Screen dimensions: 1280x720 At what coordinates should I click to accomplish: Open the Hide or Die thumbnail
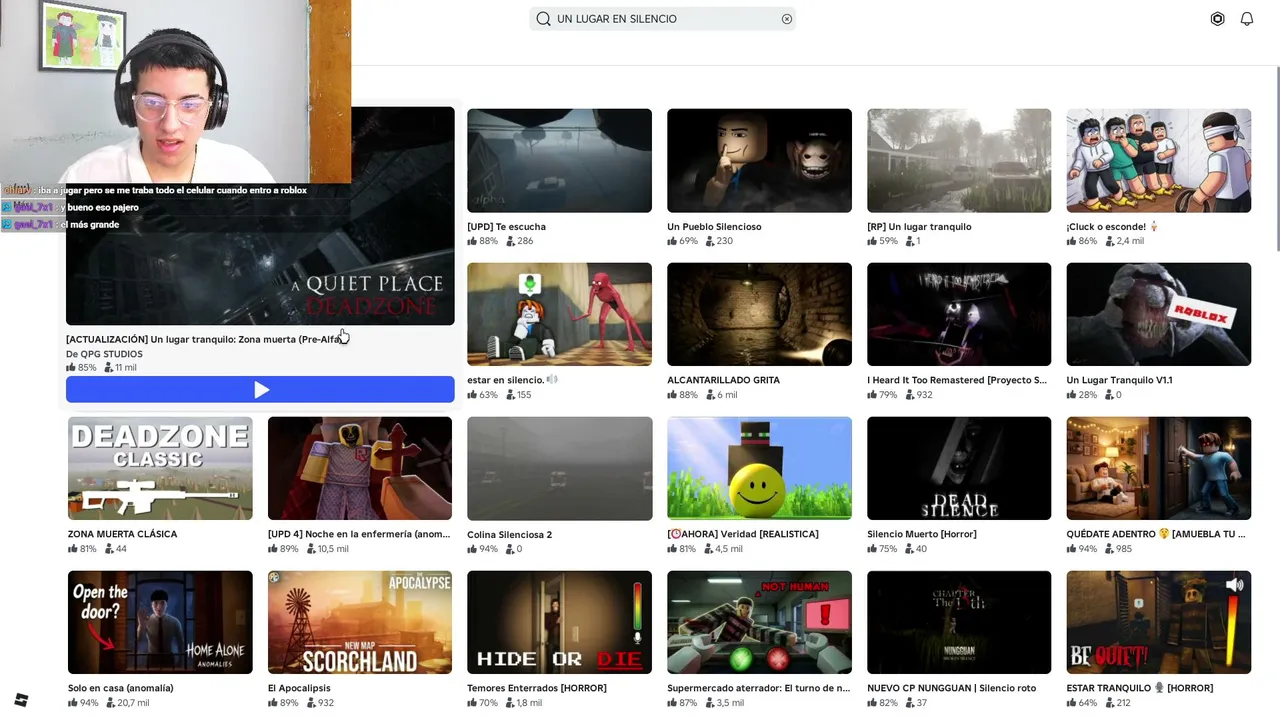pos(559,622)
